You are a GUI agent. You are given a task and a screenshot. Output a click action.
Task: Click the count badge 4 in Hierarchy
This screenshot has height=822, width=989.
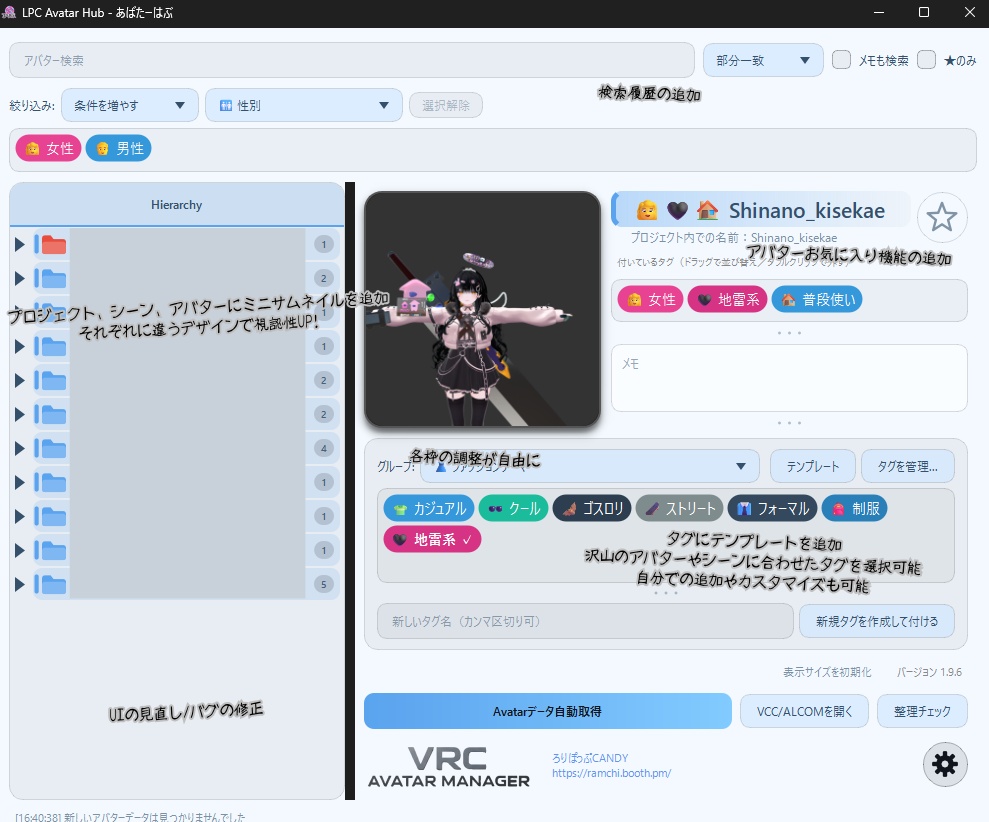point(324,449)
